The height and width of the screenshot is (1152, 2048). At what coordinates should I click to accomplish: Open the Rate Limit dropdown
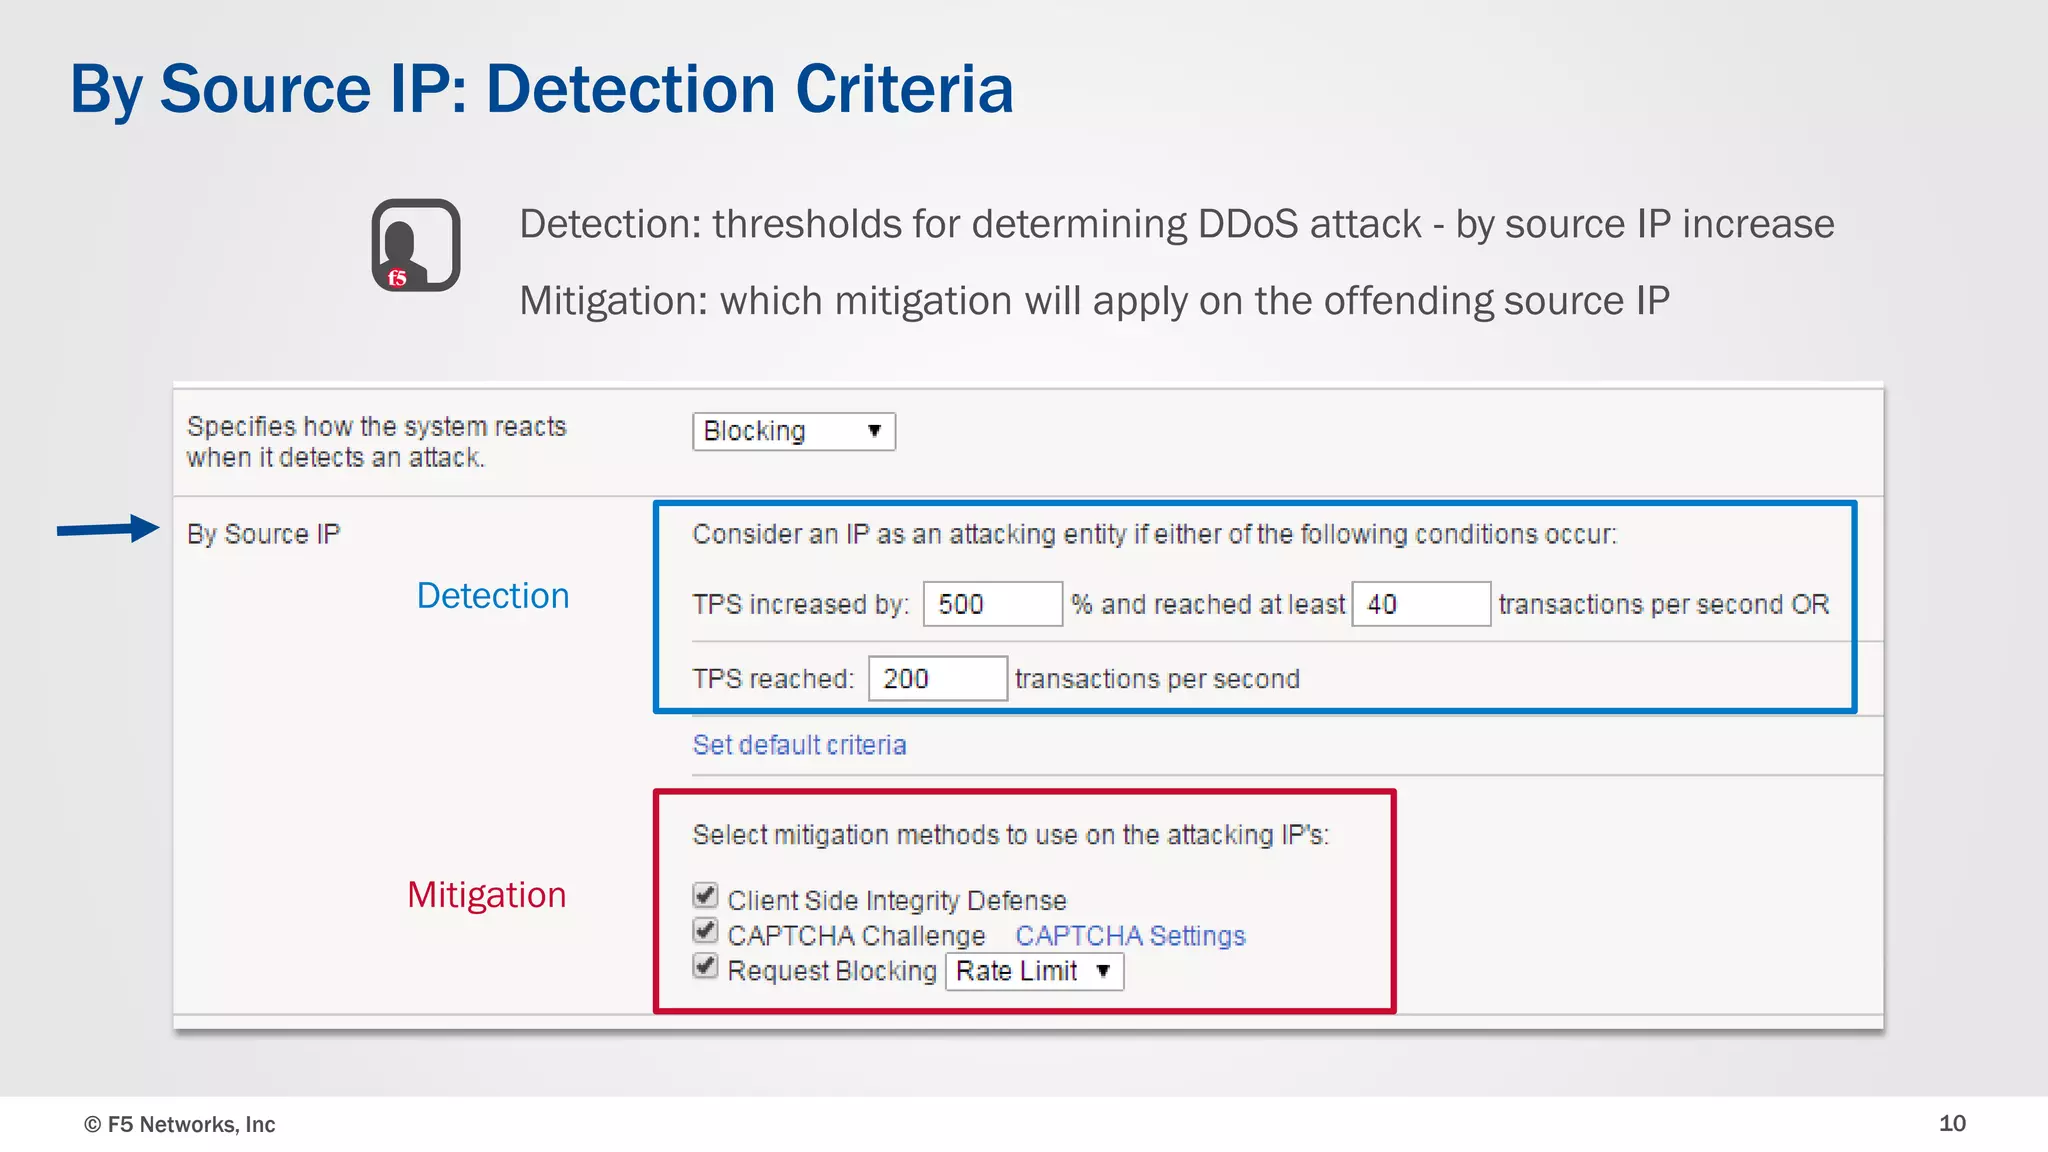1034,971
